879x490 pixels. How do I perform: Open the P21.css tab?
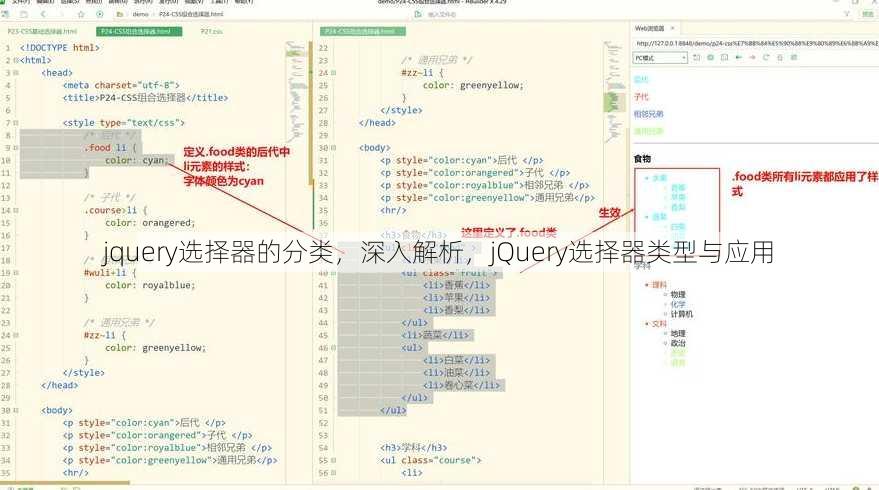point(211,31)
